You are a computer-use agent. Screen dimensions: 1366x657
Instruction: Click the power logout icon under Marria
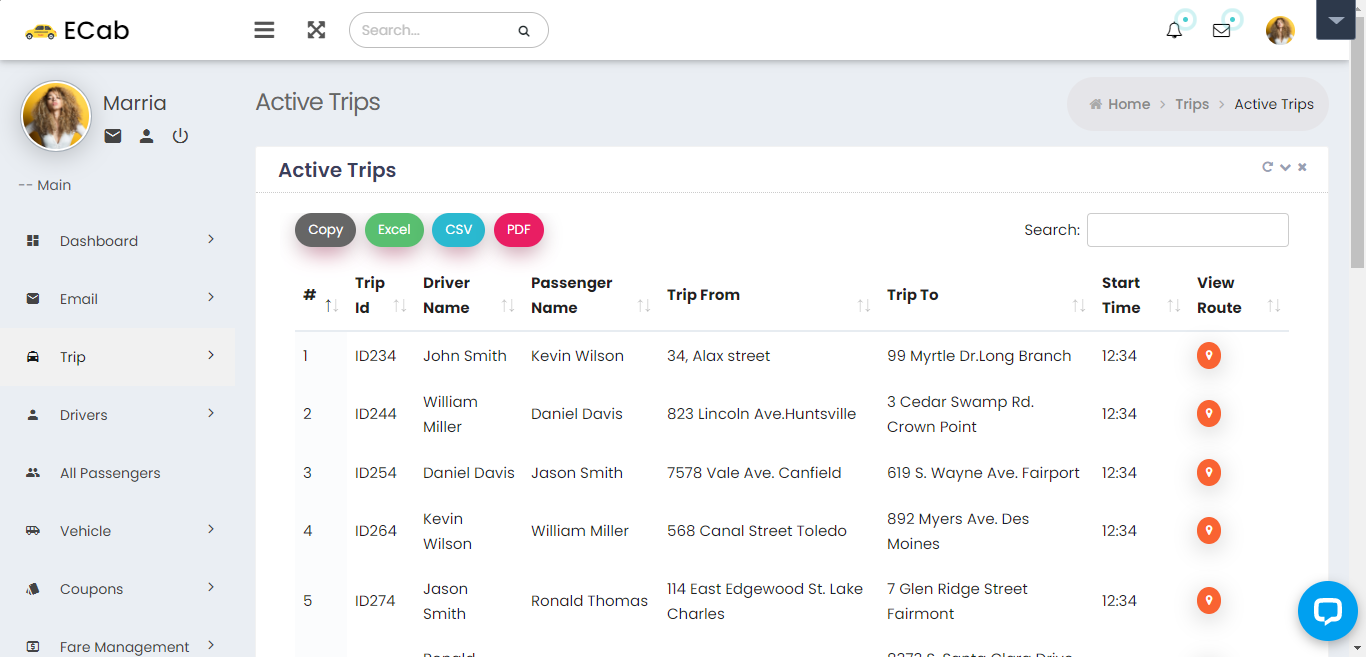pyautogui.click(x=180, y=136)
